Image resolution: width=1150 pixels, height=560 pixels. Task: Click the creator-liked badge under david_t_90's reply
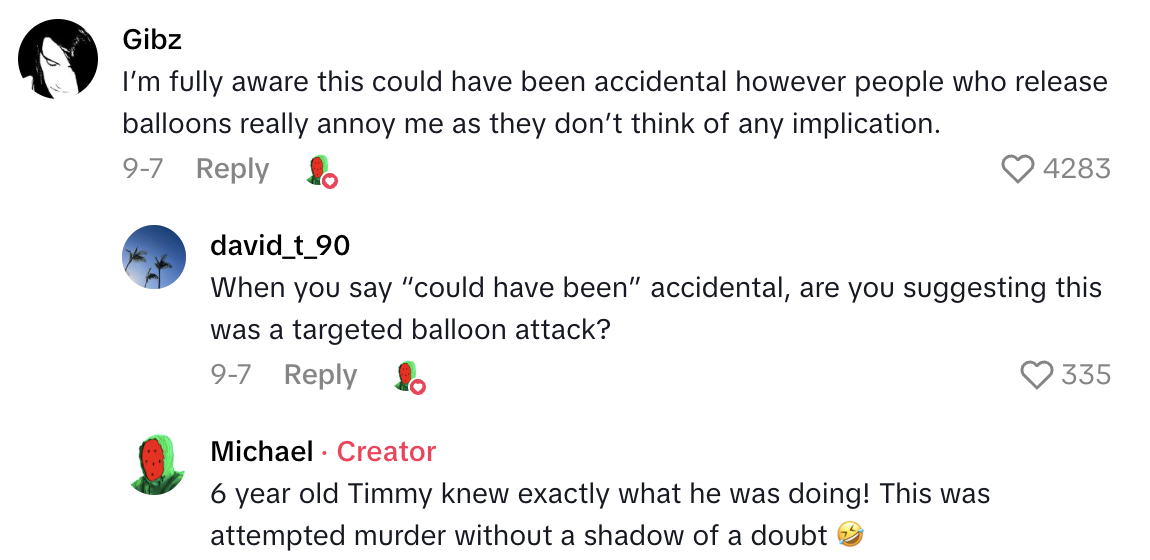pos(410,377)
